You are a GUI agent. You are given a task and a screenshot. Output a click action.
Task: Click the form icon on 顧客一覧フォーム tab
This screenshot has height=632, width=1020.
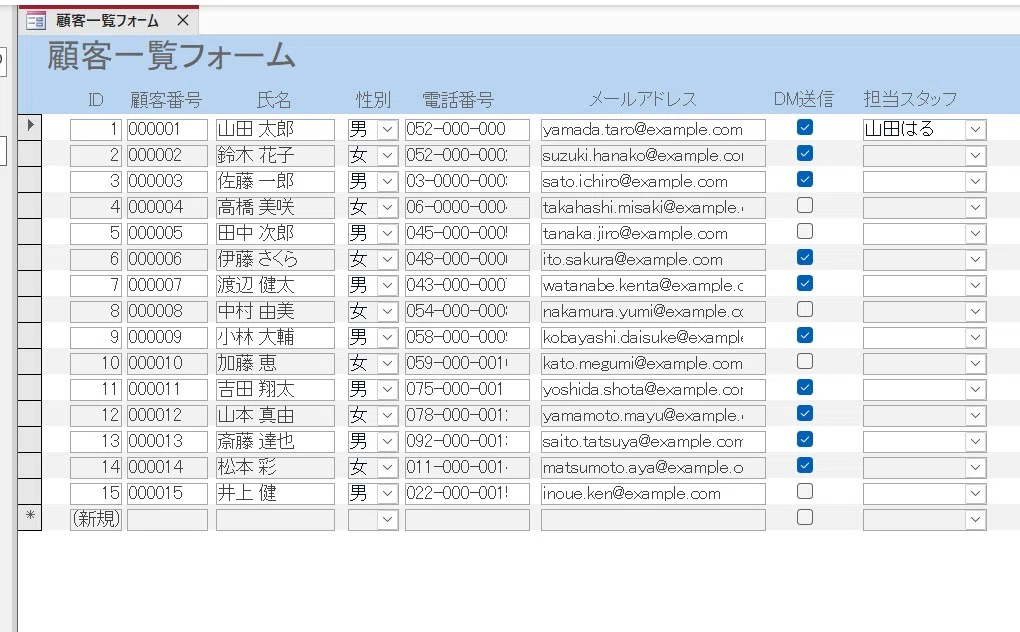[x=35, y=21]
